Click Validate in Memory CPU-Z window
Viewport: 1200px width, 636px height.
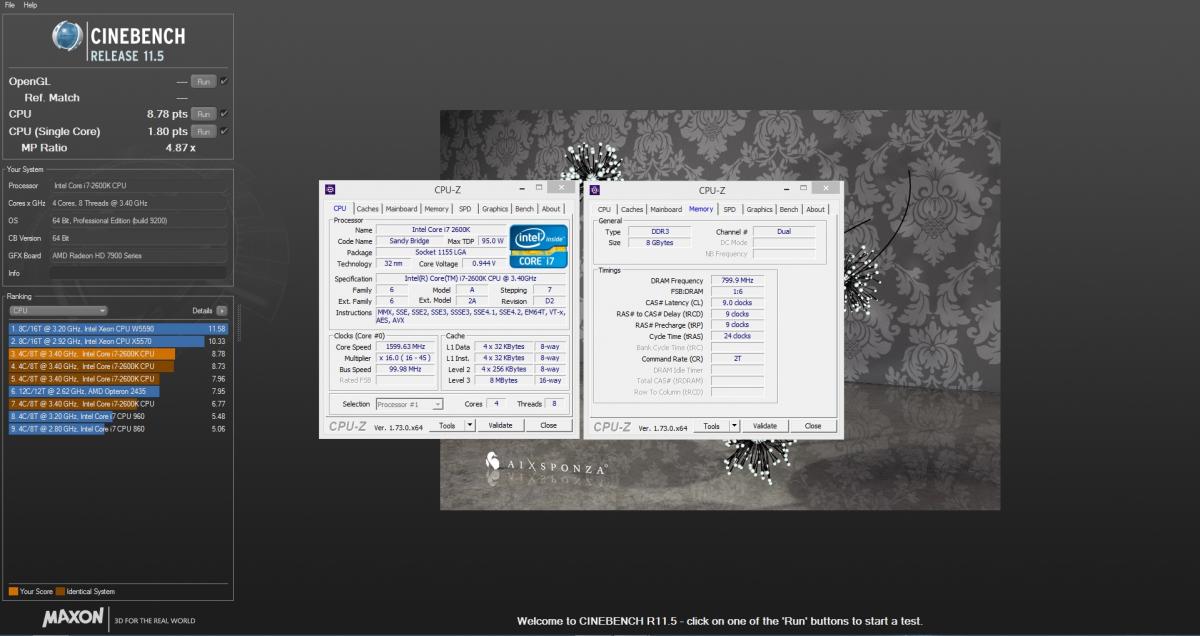(x=765, y=426)
